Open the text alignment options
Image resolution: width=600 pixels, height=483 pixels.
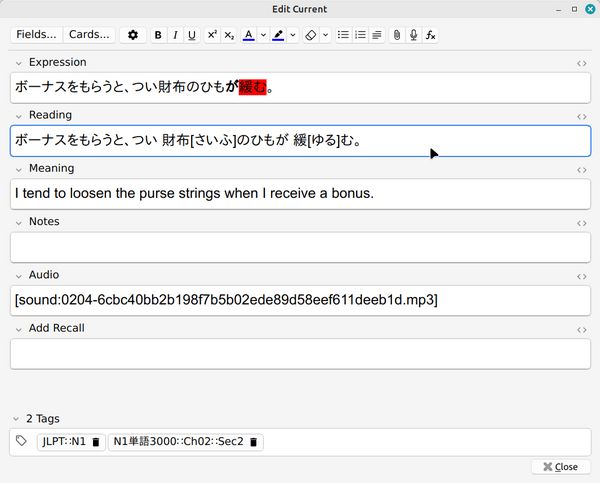377,35
